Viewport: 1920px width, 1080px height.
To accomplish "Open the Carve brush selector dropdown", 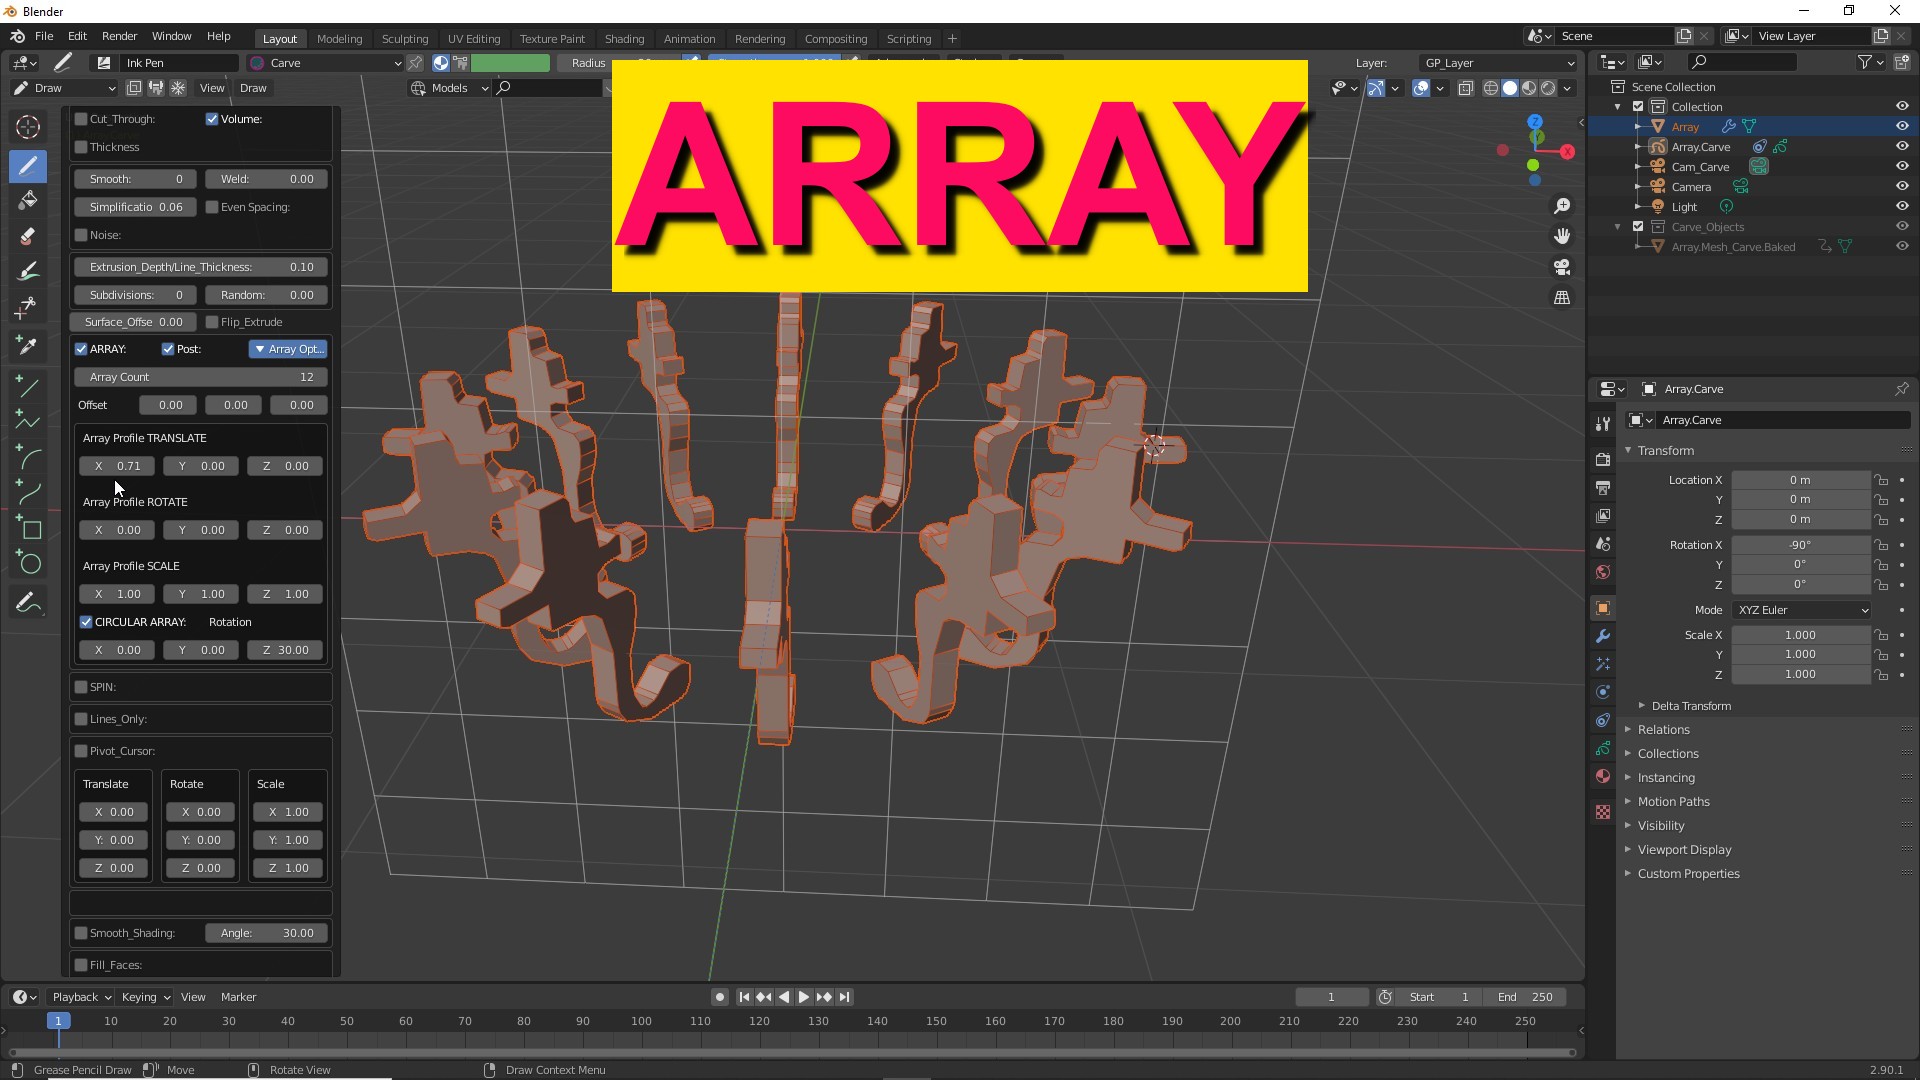I will (x=326, y=63).
